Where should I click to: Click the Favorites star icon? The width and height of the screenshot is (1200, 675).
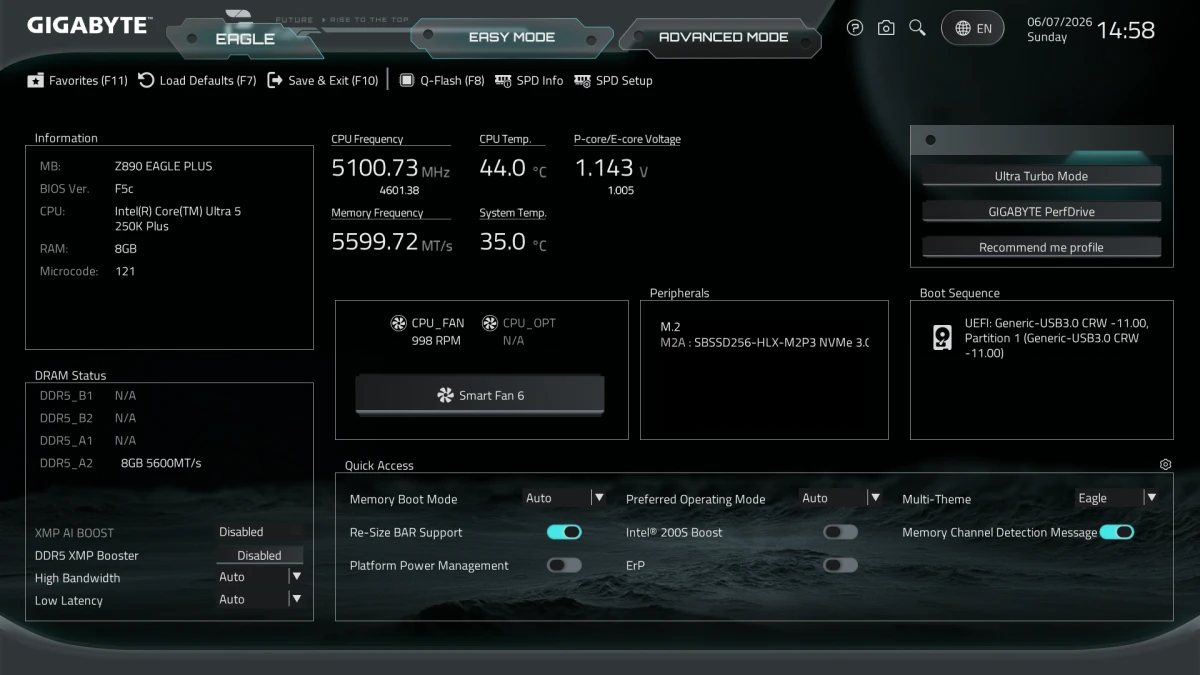click(36, 81)
